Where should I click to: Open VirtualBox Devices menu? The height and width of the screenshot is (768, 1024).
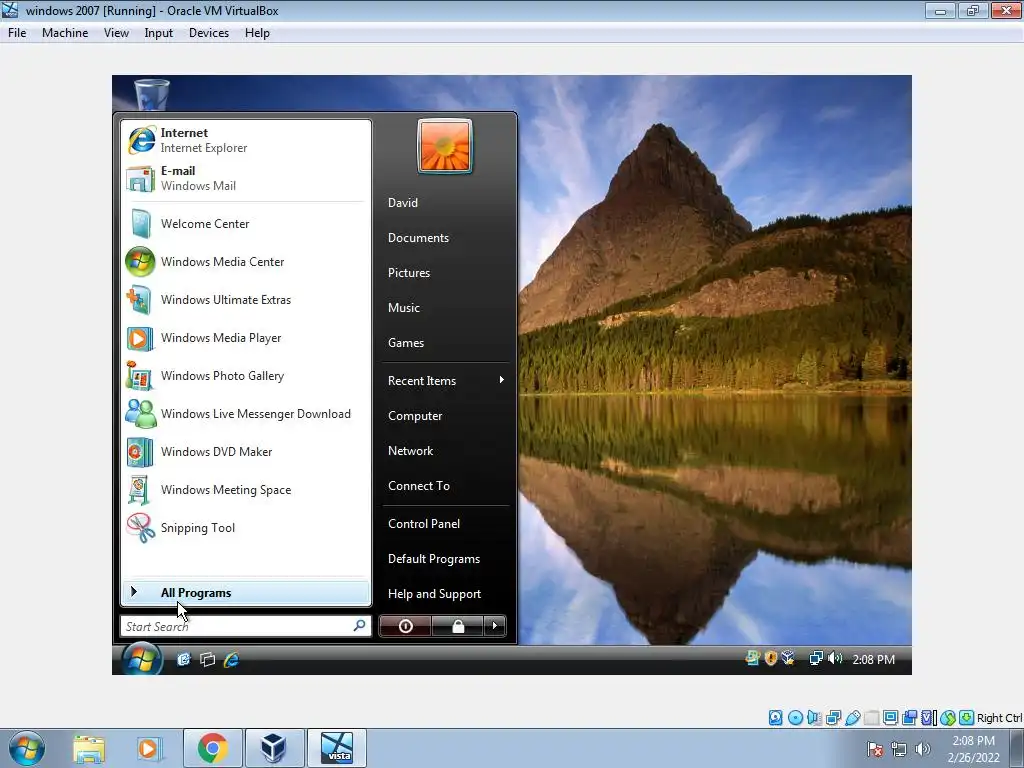tap(209, 33)
